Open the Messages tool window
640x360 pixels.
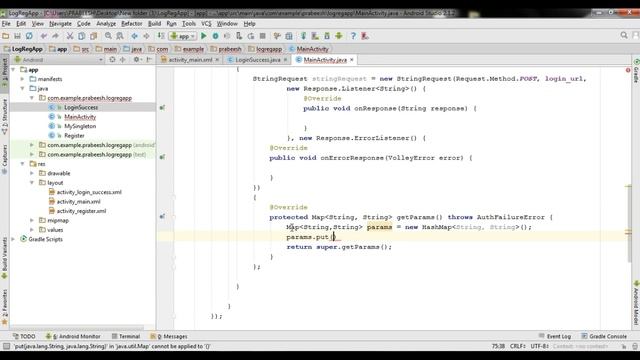pyautogui.click(x=169, y=336)
